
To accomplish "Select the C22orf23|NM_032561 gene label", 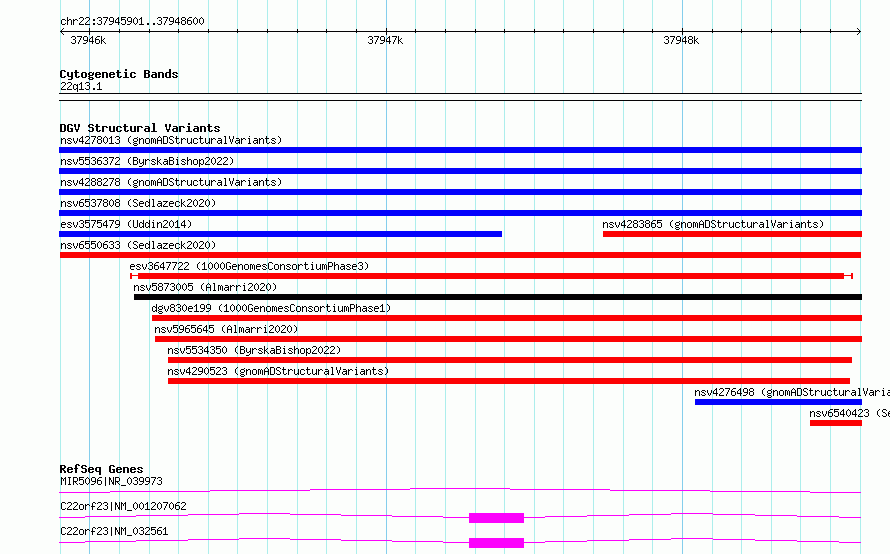I will point(114,531).
